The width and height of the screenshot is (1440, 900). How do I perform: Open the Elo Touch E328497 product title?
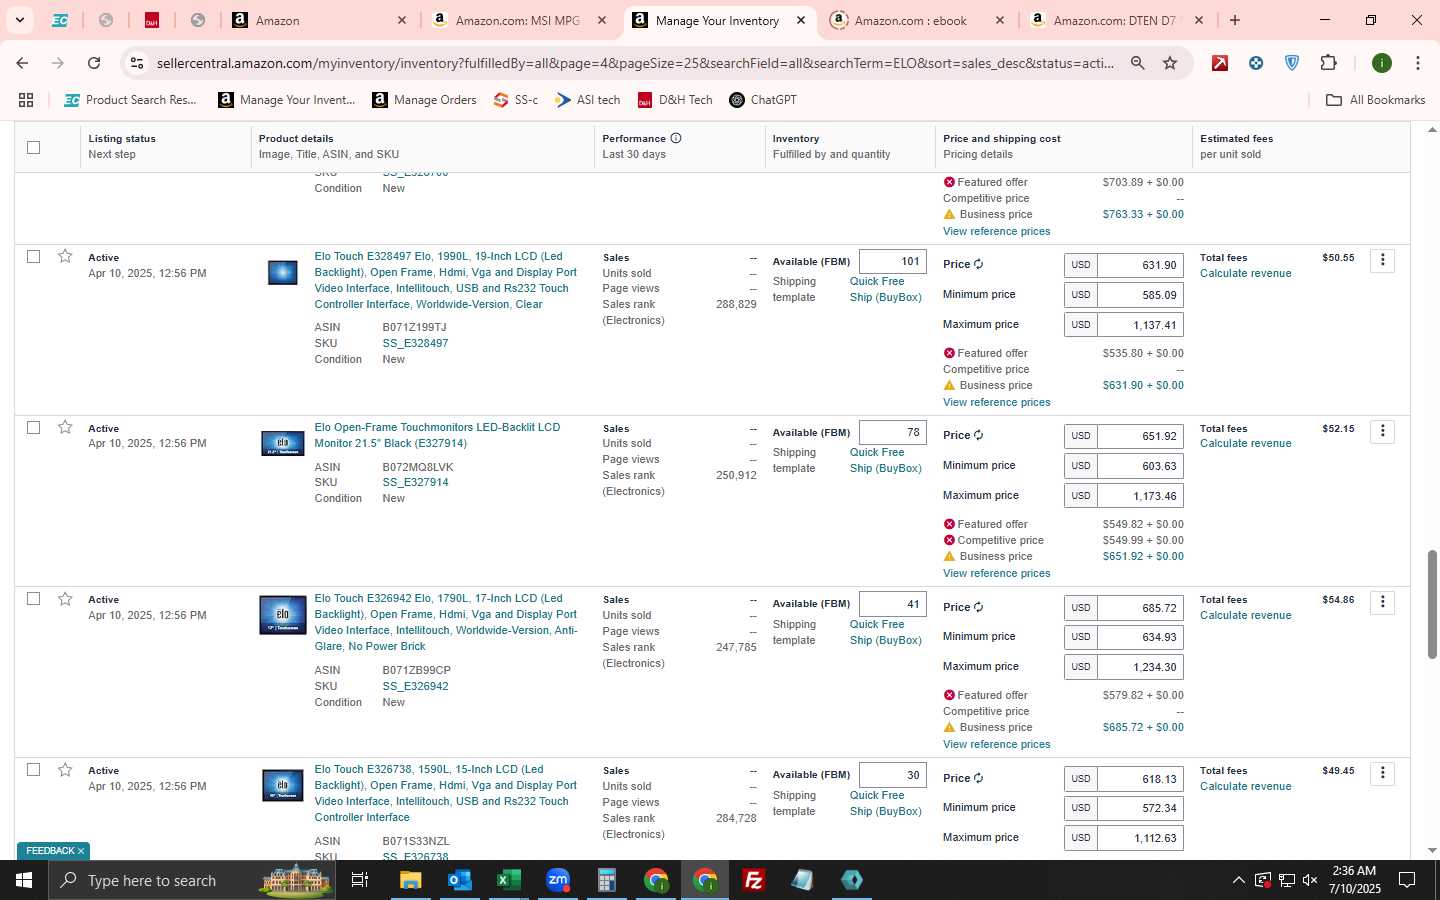tap(446, 280)
